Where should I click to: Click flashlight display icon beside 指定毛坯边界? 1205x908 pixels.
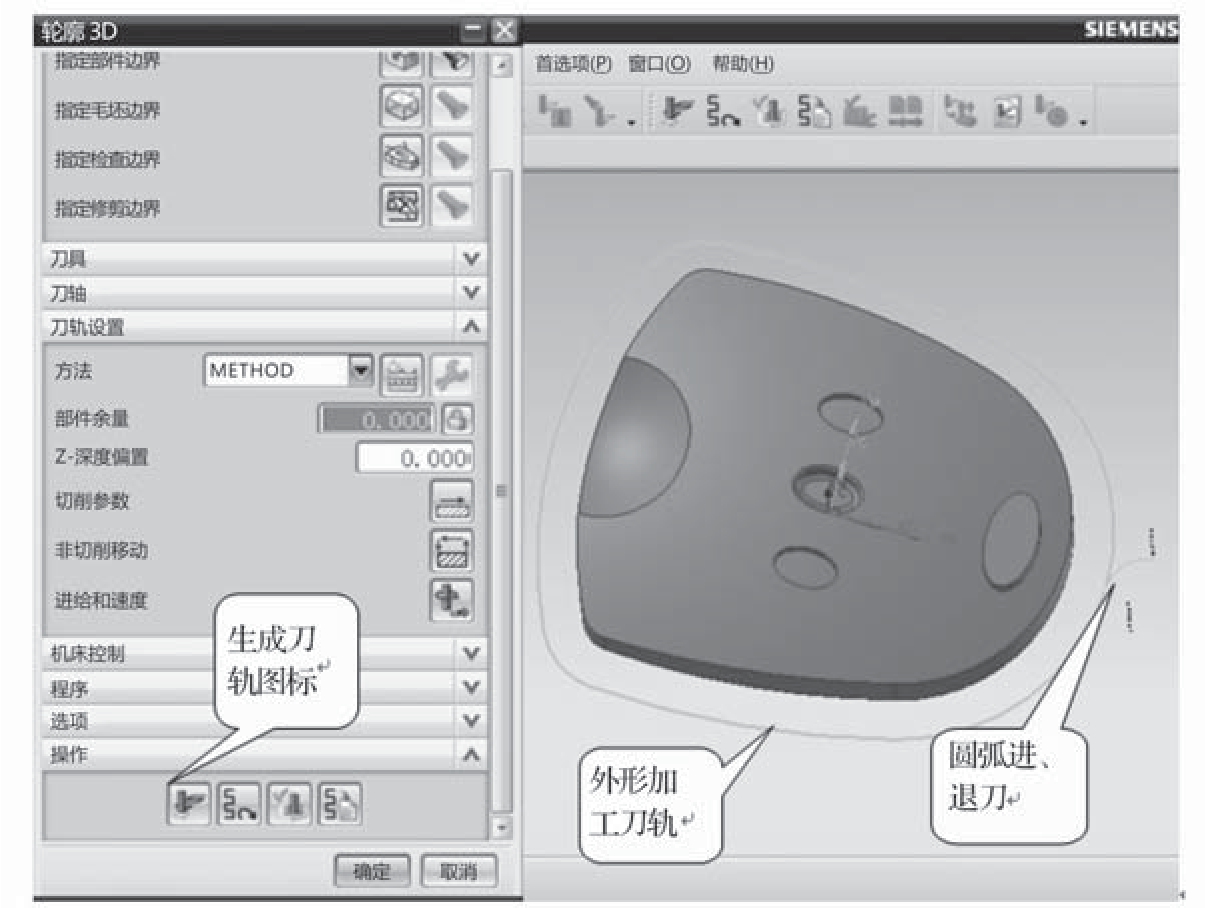(450, 104)
